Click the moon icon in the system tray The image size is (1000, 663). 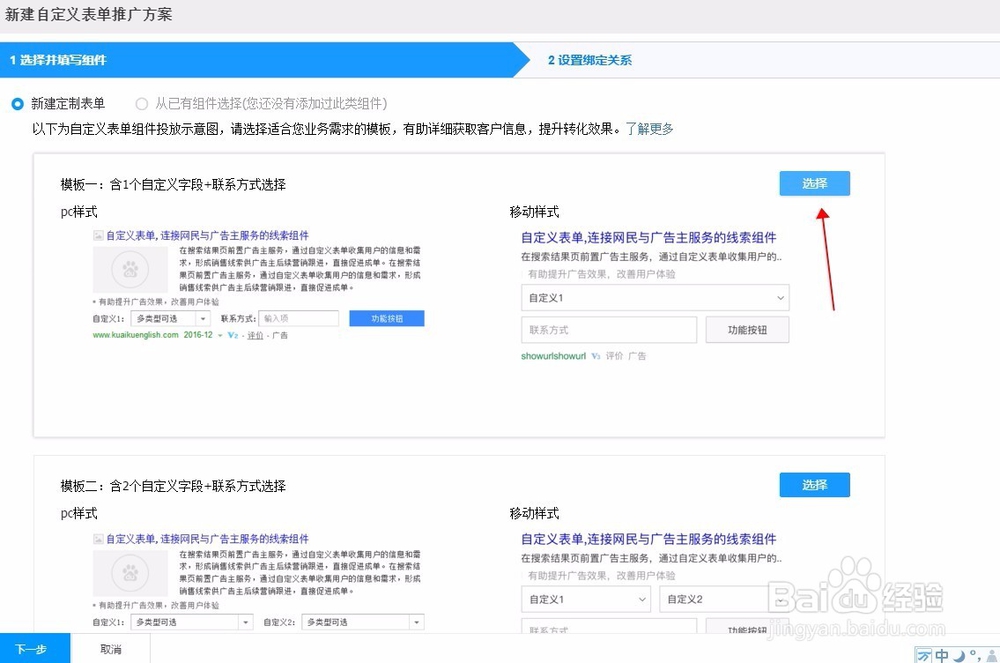coord(957,655)
